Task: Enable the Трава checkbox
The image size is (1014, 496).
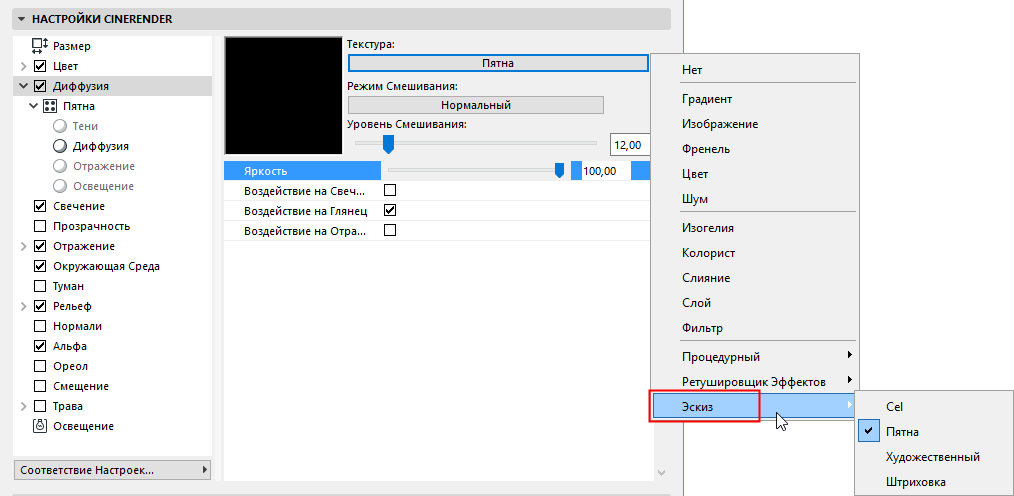Action: click(x=40, y=407)
